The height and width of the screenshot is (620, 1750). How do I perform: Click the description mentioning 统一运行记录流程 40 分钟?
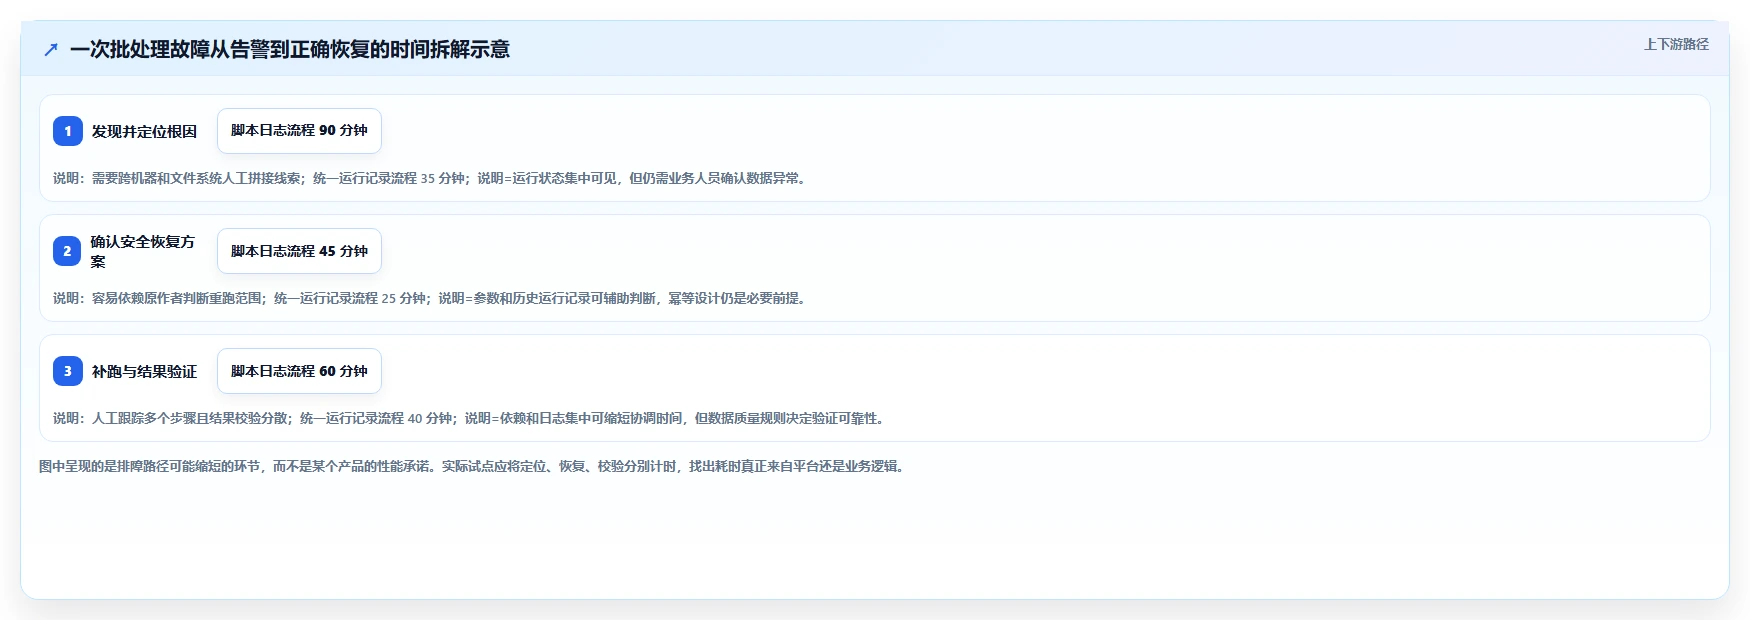point(471,418)
